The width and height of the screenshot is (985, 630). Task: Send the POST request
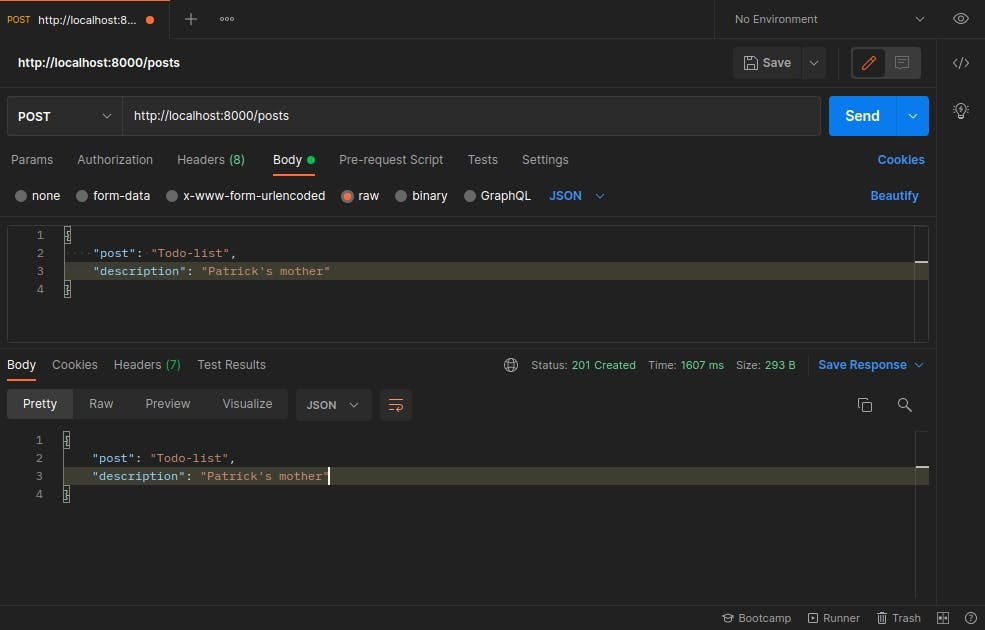[x=862, y=116]
